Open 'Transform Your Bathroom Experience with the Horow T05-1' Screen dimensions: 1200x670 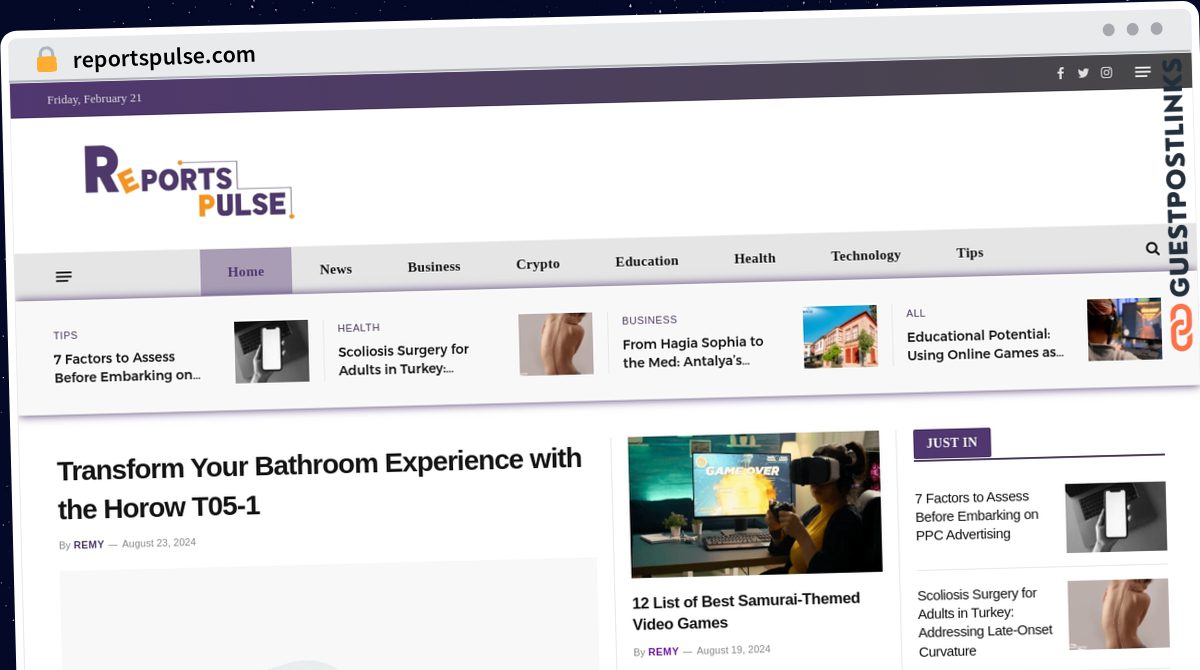(x=319, y=484)
